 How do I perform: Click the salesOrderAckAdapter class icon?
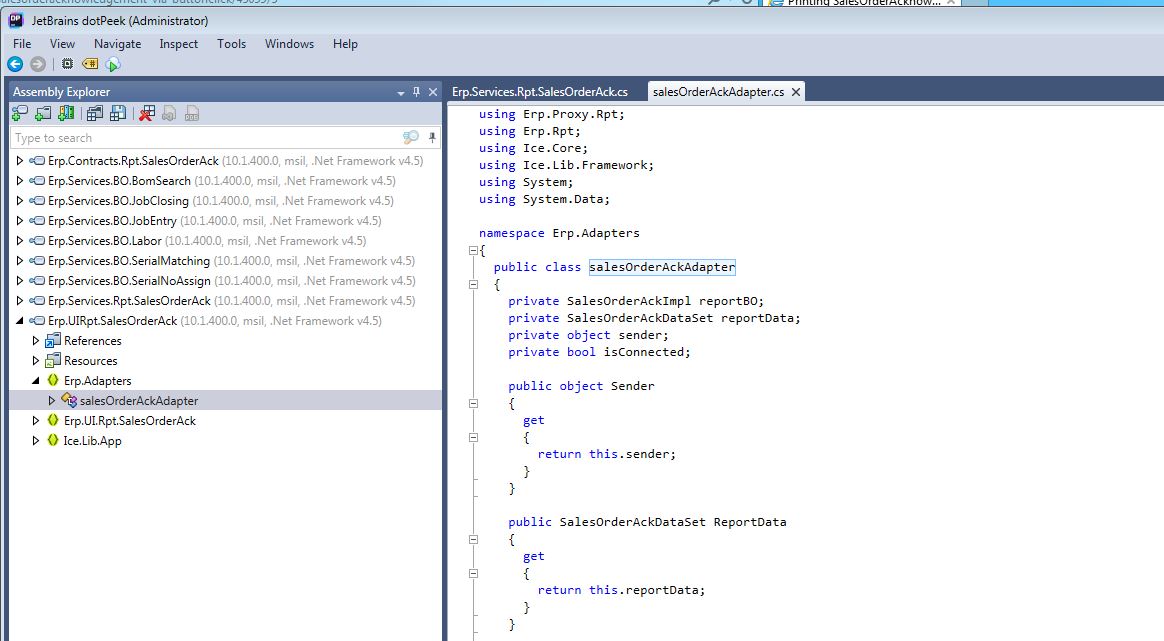click(x=69, y=400)
